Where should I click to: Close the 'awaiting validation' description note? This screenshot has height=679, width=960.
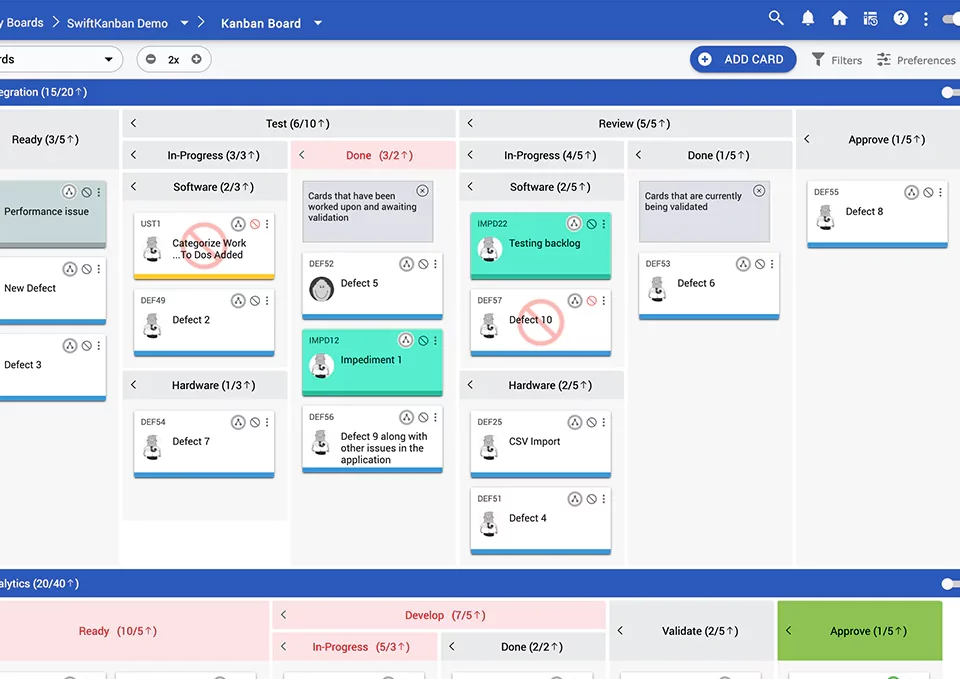[x=422, y=191]
